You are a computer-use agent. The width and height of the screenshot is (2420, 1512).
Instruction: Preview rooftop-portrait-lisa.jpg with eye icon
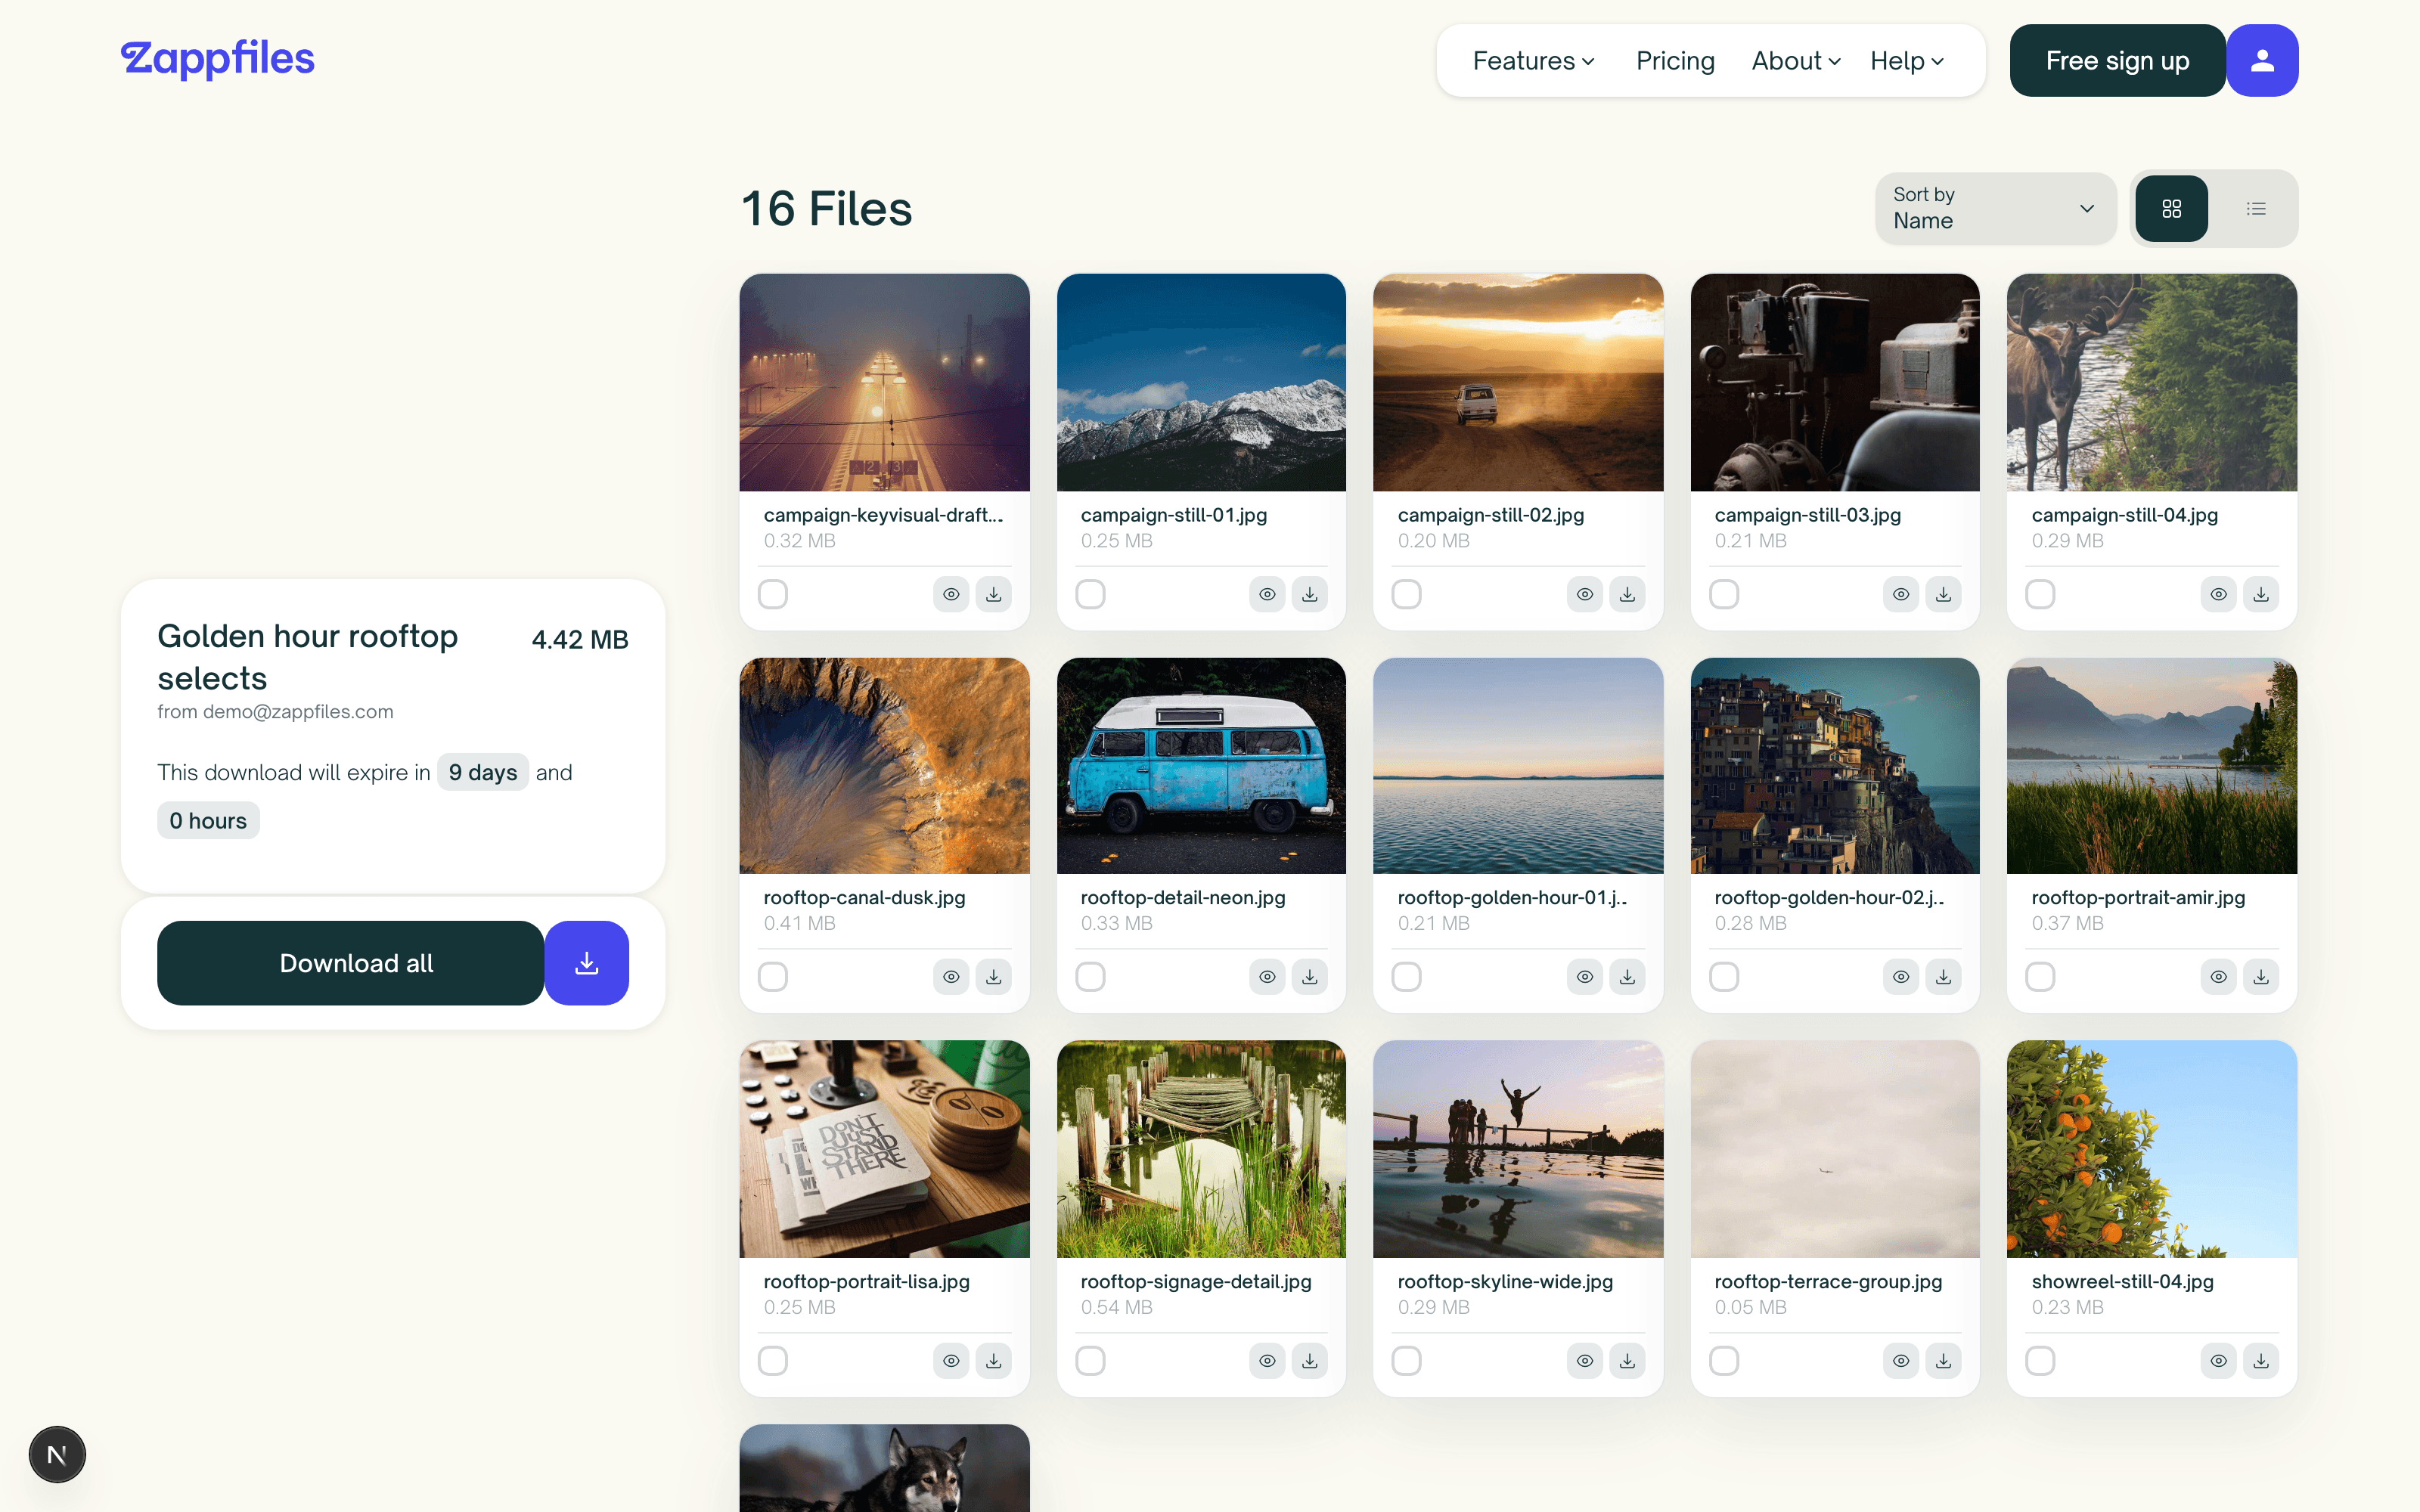click(951, 1361)
